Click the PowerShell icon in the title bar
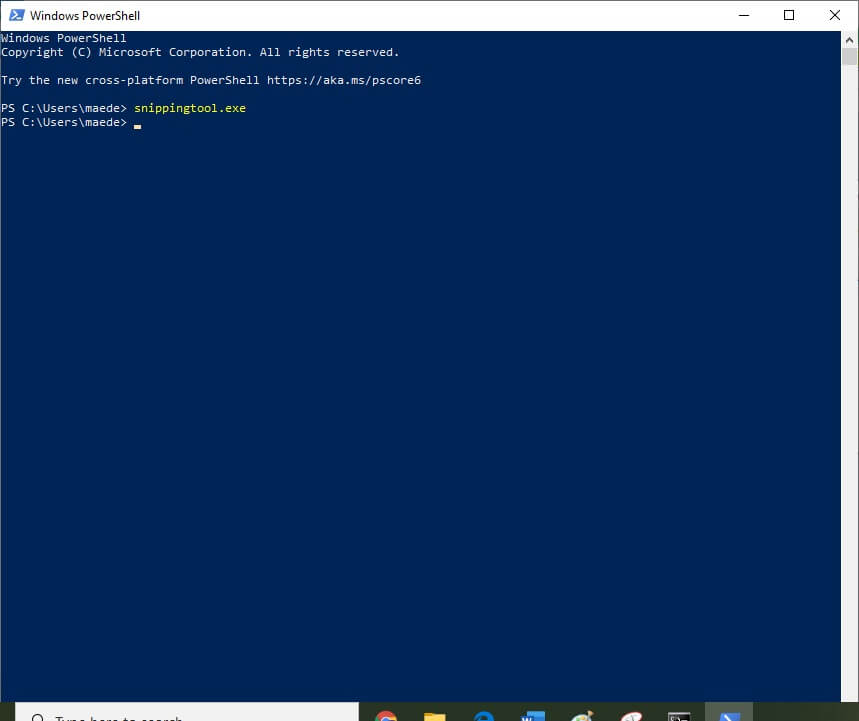This screenshot has width=859, height=721. point(15,15)
